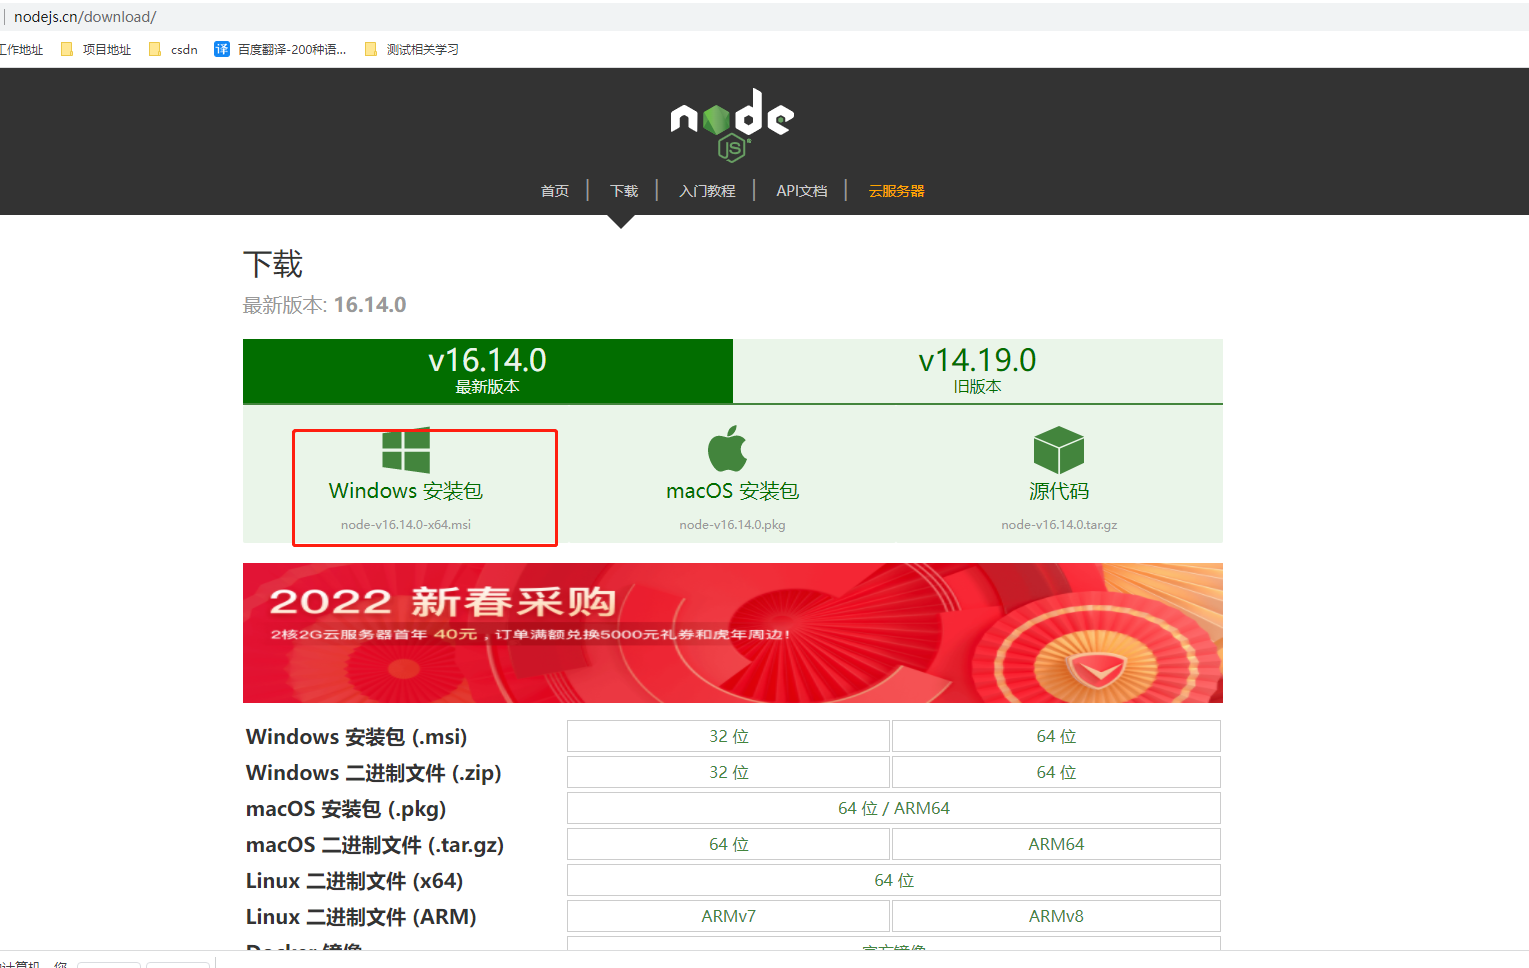
Task: Open the 项目地址 bookmark folder
Action: pos(96,49)
